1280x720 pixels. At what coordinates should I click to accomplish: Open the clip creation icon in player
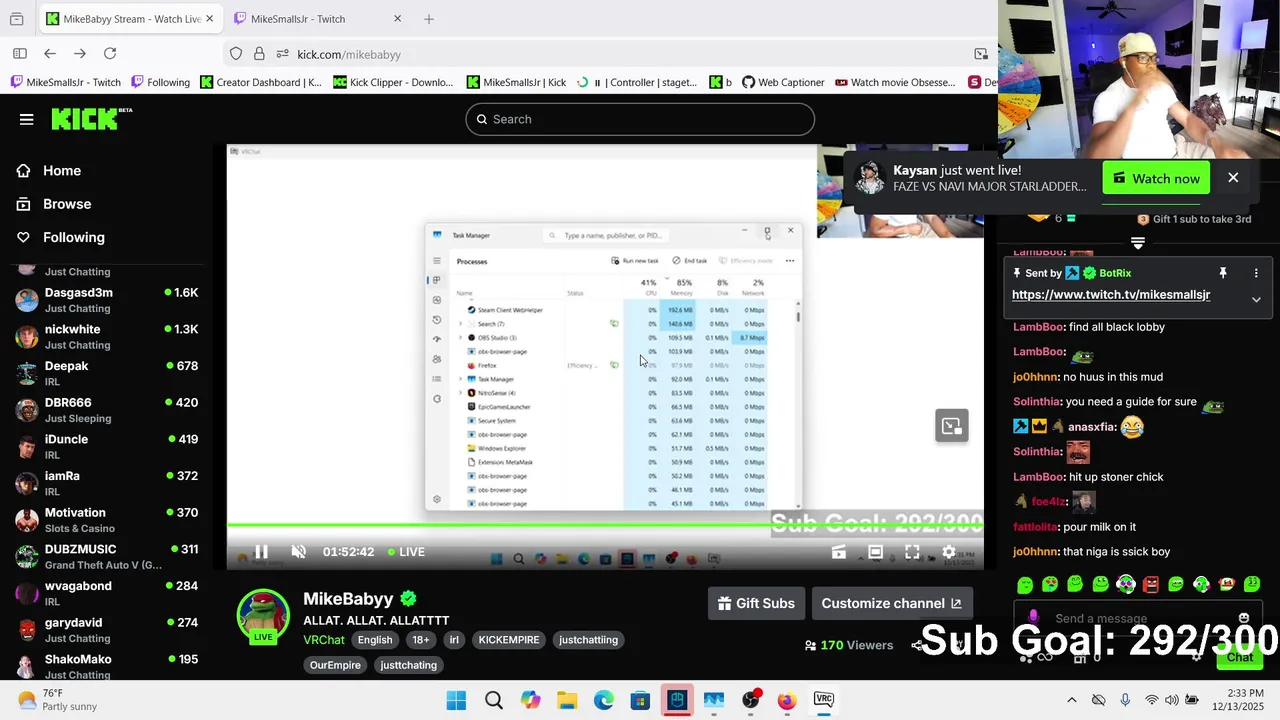click(839, 552)
